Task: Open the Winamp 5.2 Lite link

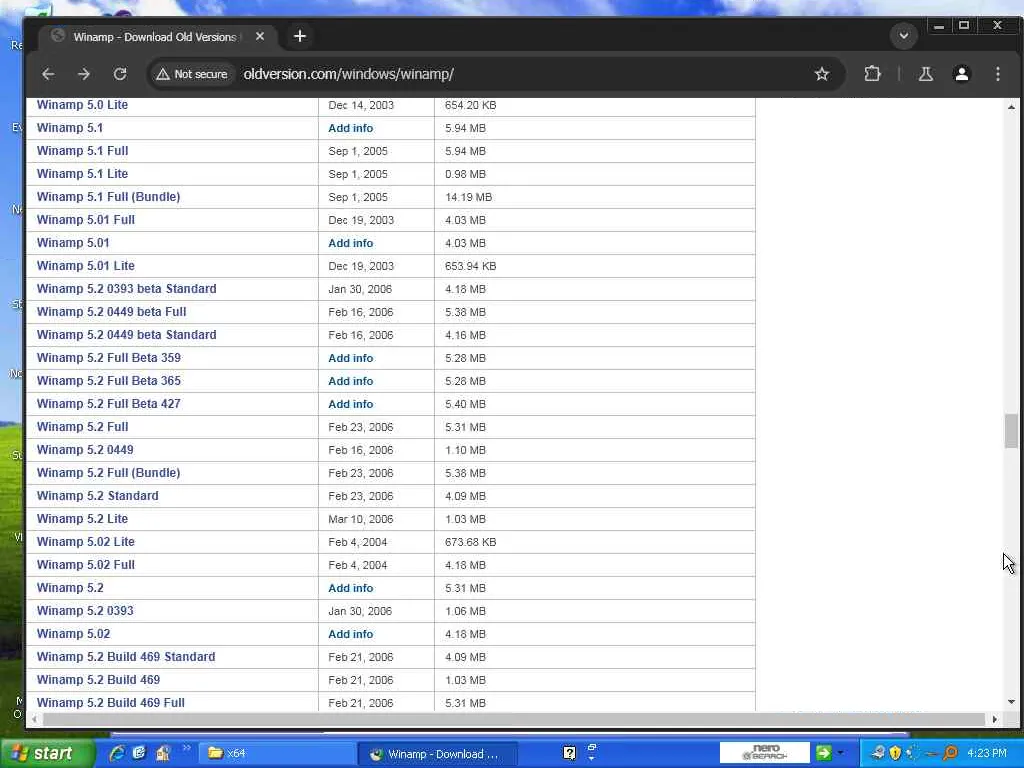Action: (x=82, y=519)
